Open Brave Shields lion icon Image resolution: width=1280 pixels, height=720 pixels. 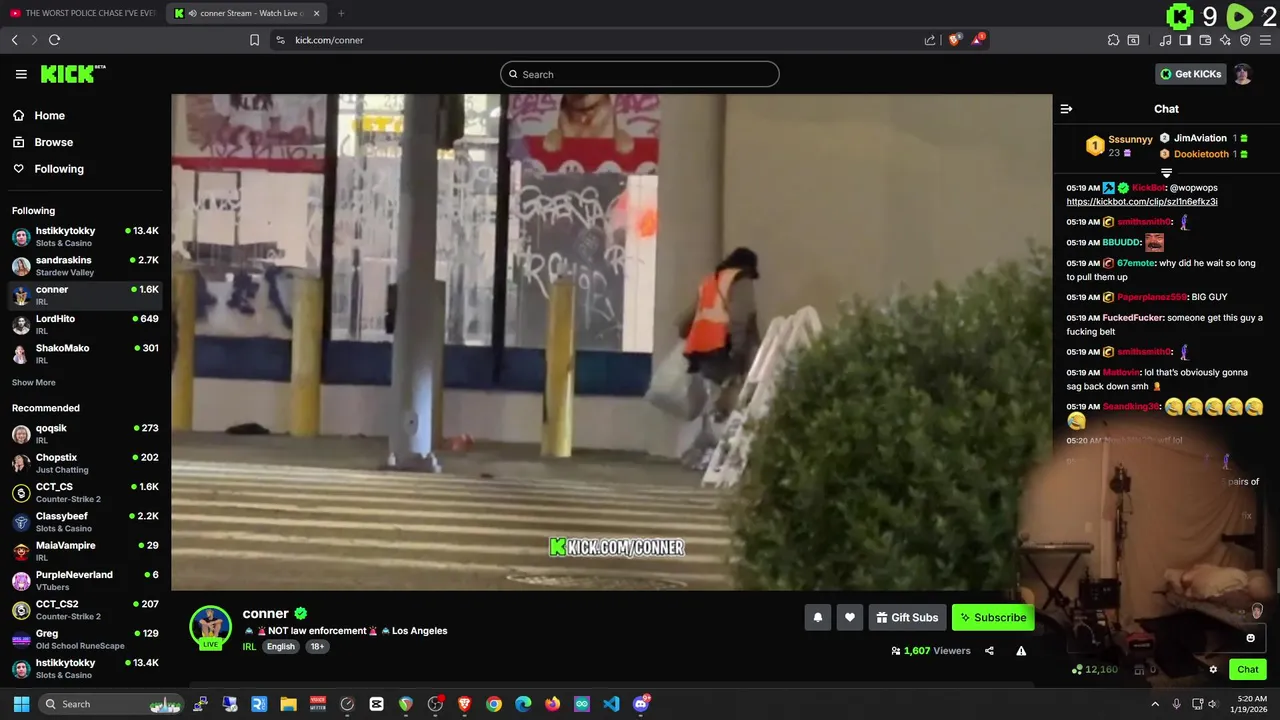pos(954,40)
